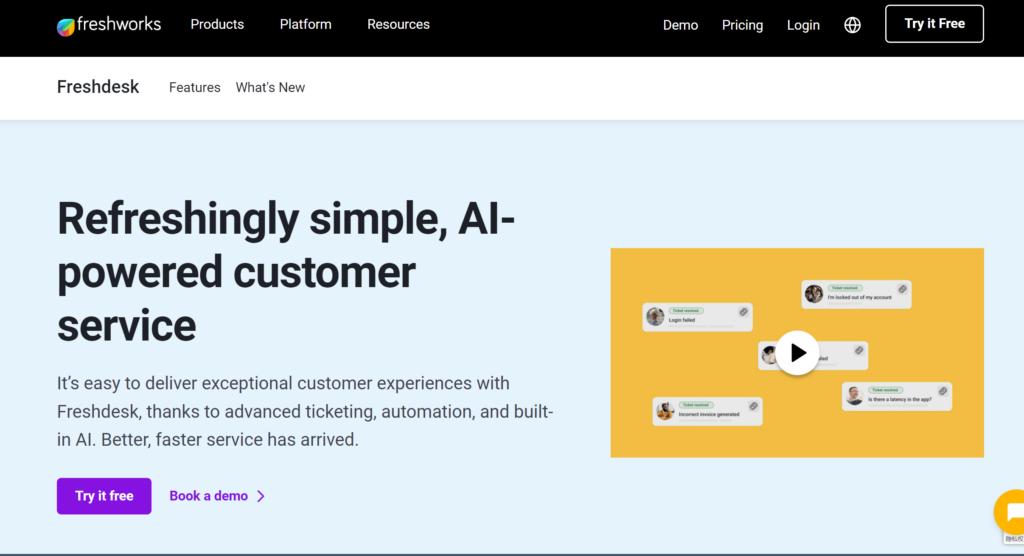Image resolution: width=1024 pixels, height=556 pixels.
Task: Click the outlined Try it Free header button
Action: point(934,24)
